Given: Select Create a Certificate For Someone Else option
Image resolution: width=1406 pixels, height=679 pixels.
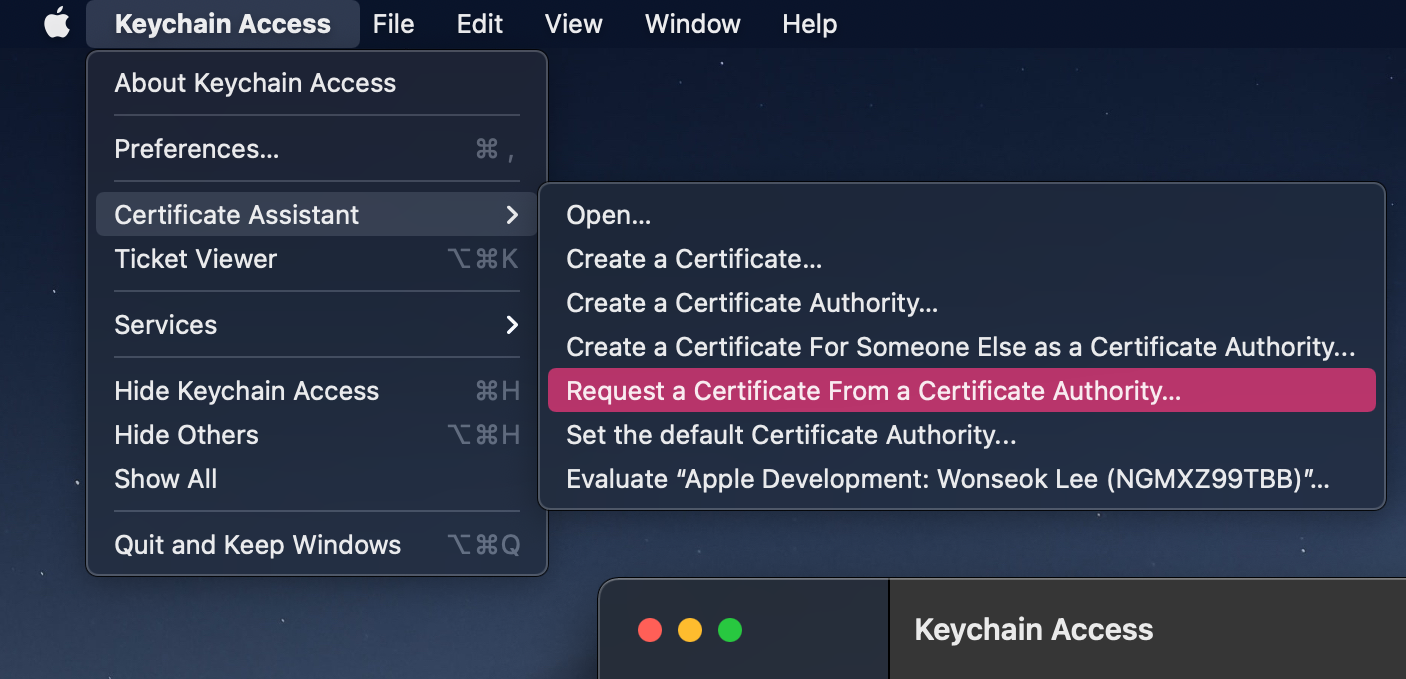Looking at the screenshot, I should 962,347.
